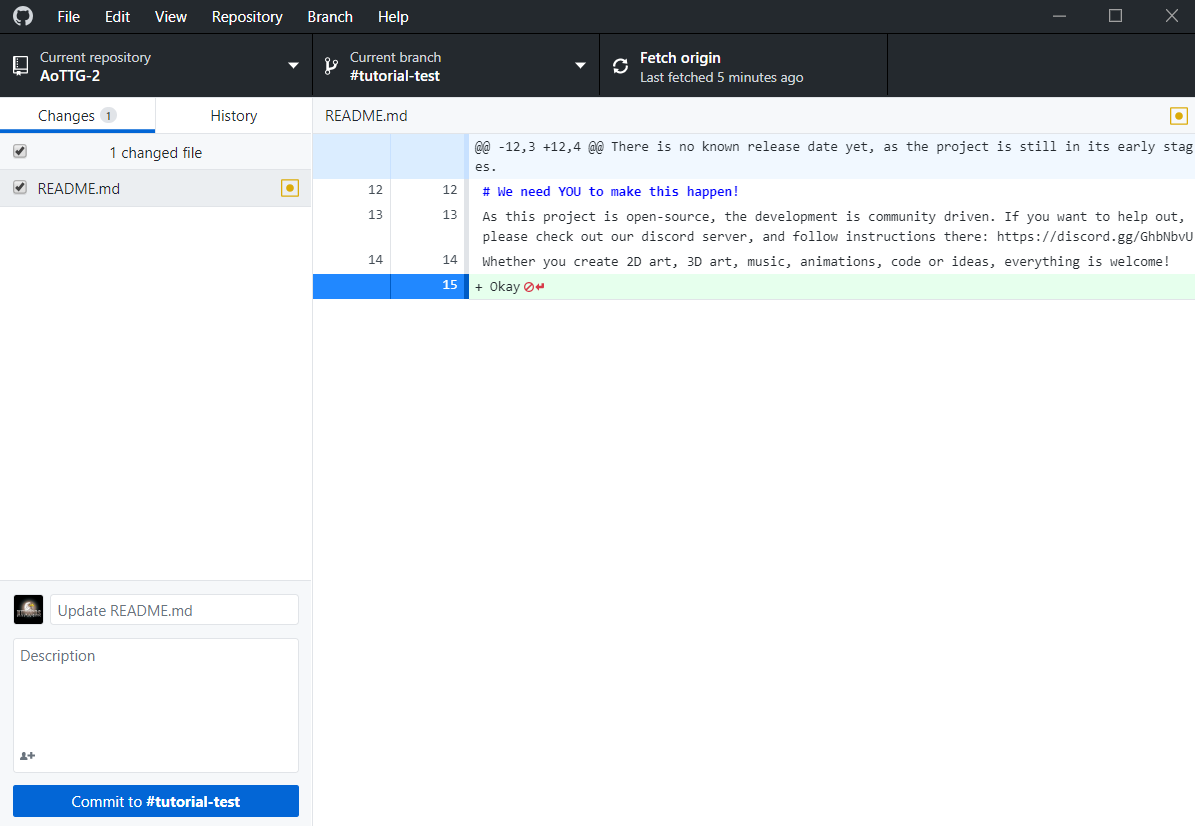Open the Repository menu

click(247, 17)
